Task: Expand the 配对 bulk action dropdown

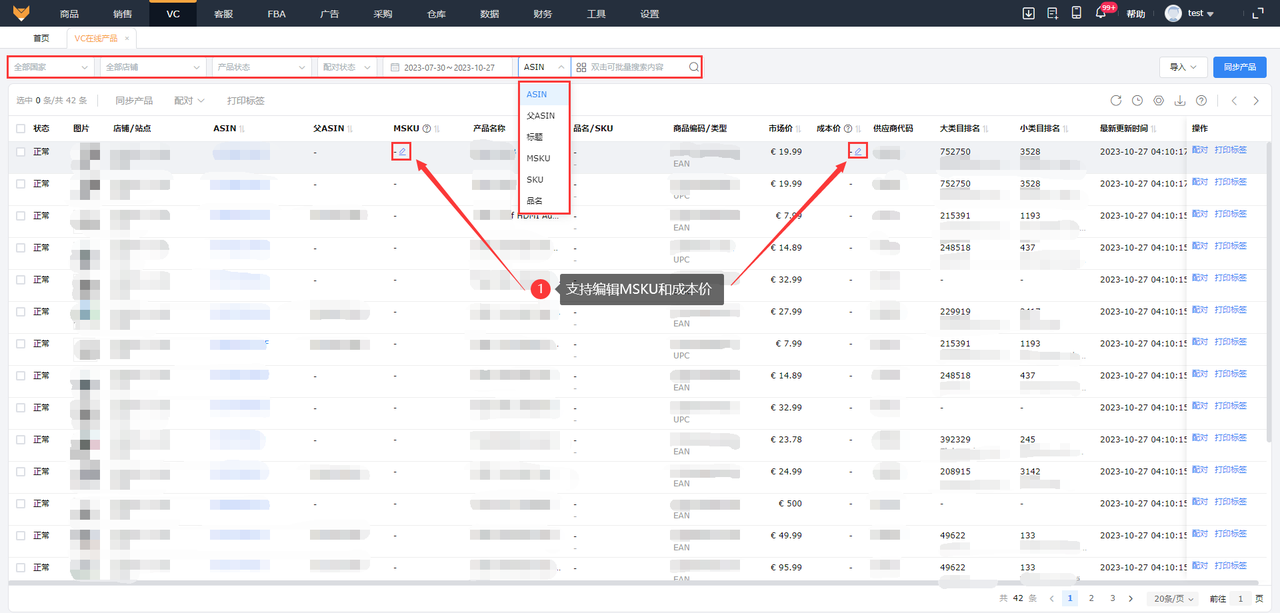Action: coord(189,101)
